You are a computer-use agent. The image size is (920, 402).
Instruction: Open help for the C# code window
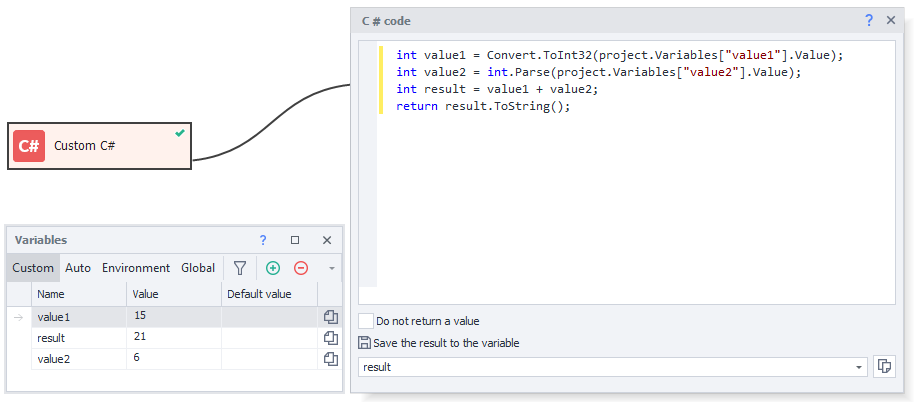[x=869, y=21]
